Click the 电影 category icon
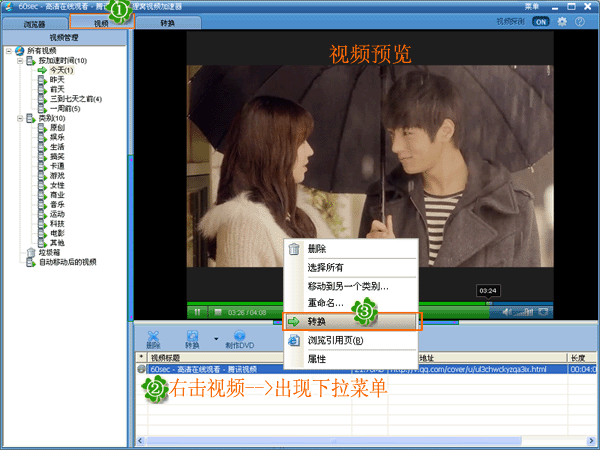This screenshot has height=450, width=600. pos(42,233)
